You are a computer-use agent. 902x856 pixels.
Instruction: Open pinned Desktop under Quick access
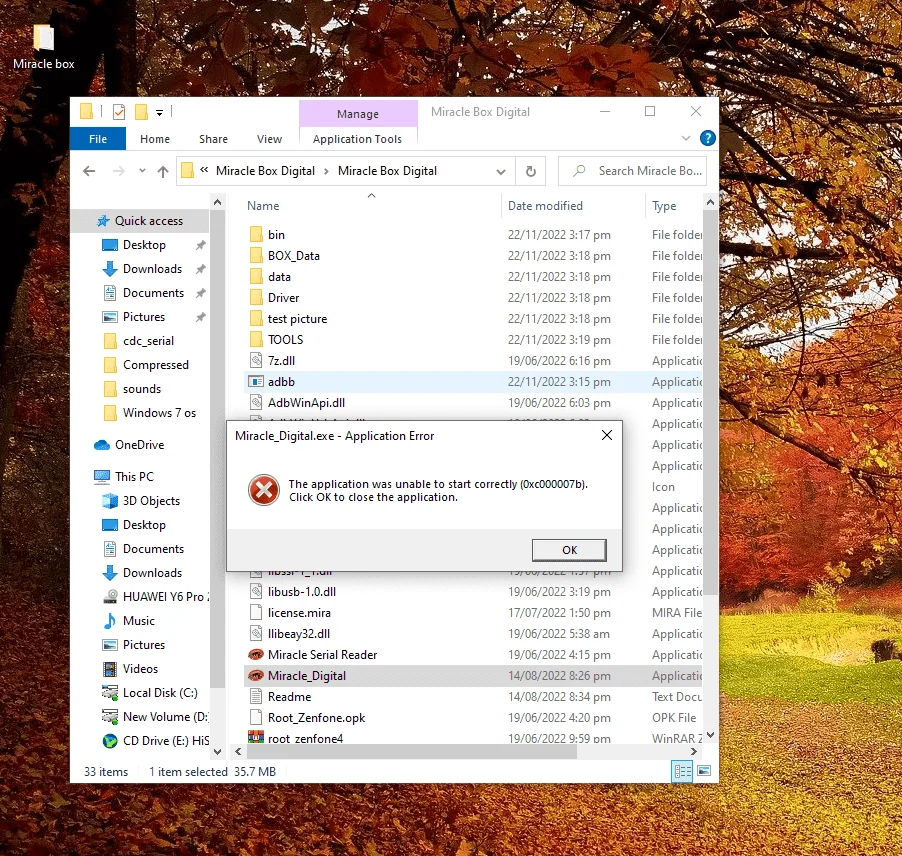pos(144,245)
